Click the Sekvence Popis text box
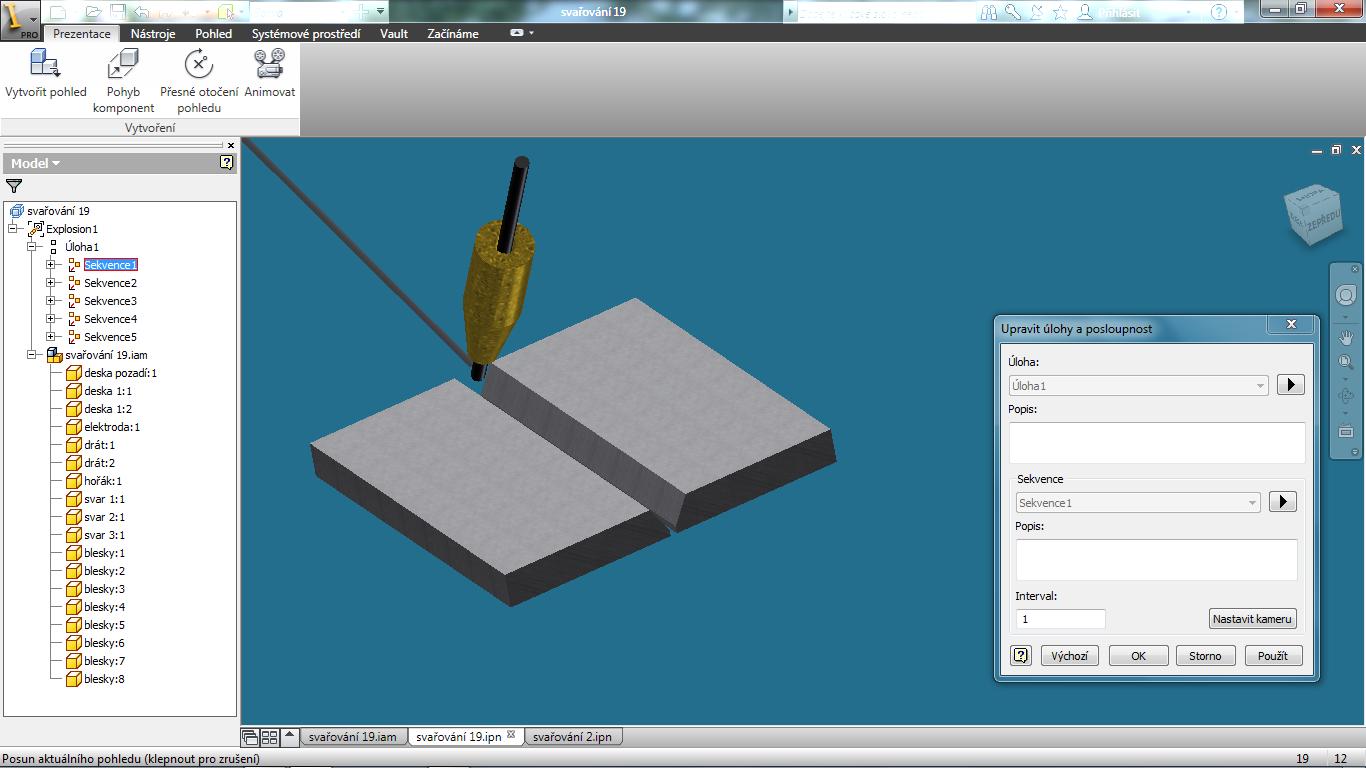 click(x=1156, y=560)
